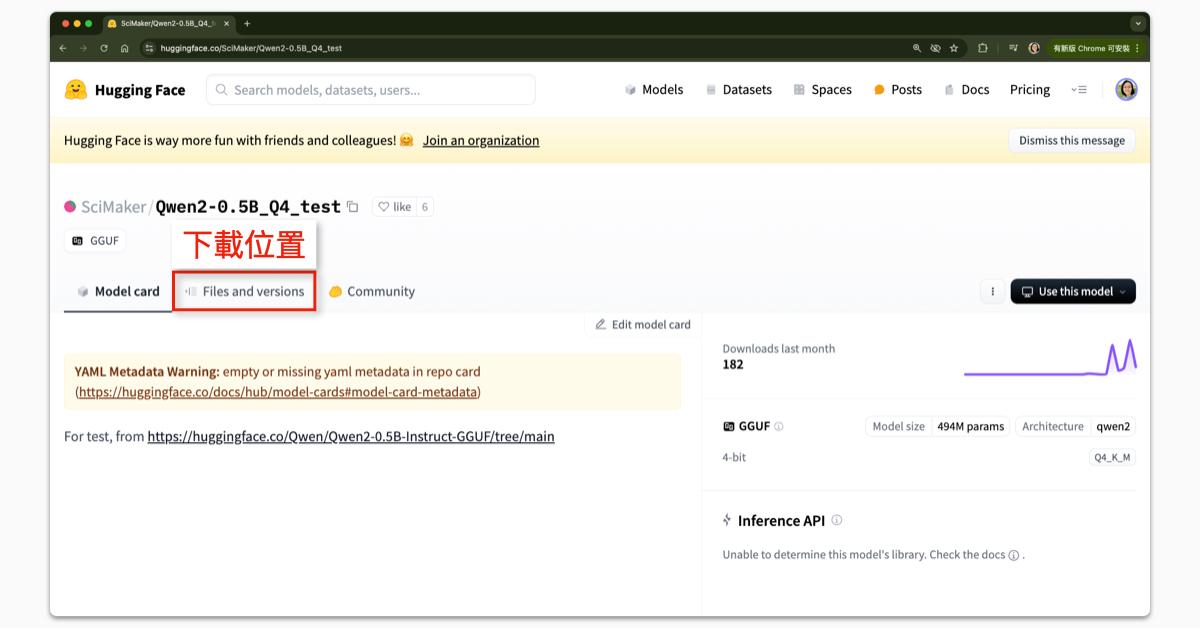
Task: Open the three-dot options beside Use this model
Action: 992,291
